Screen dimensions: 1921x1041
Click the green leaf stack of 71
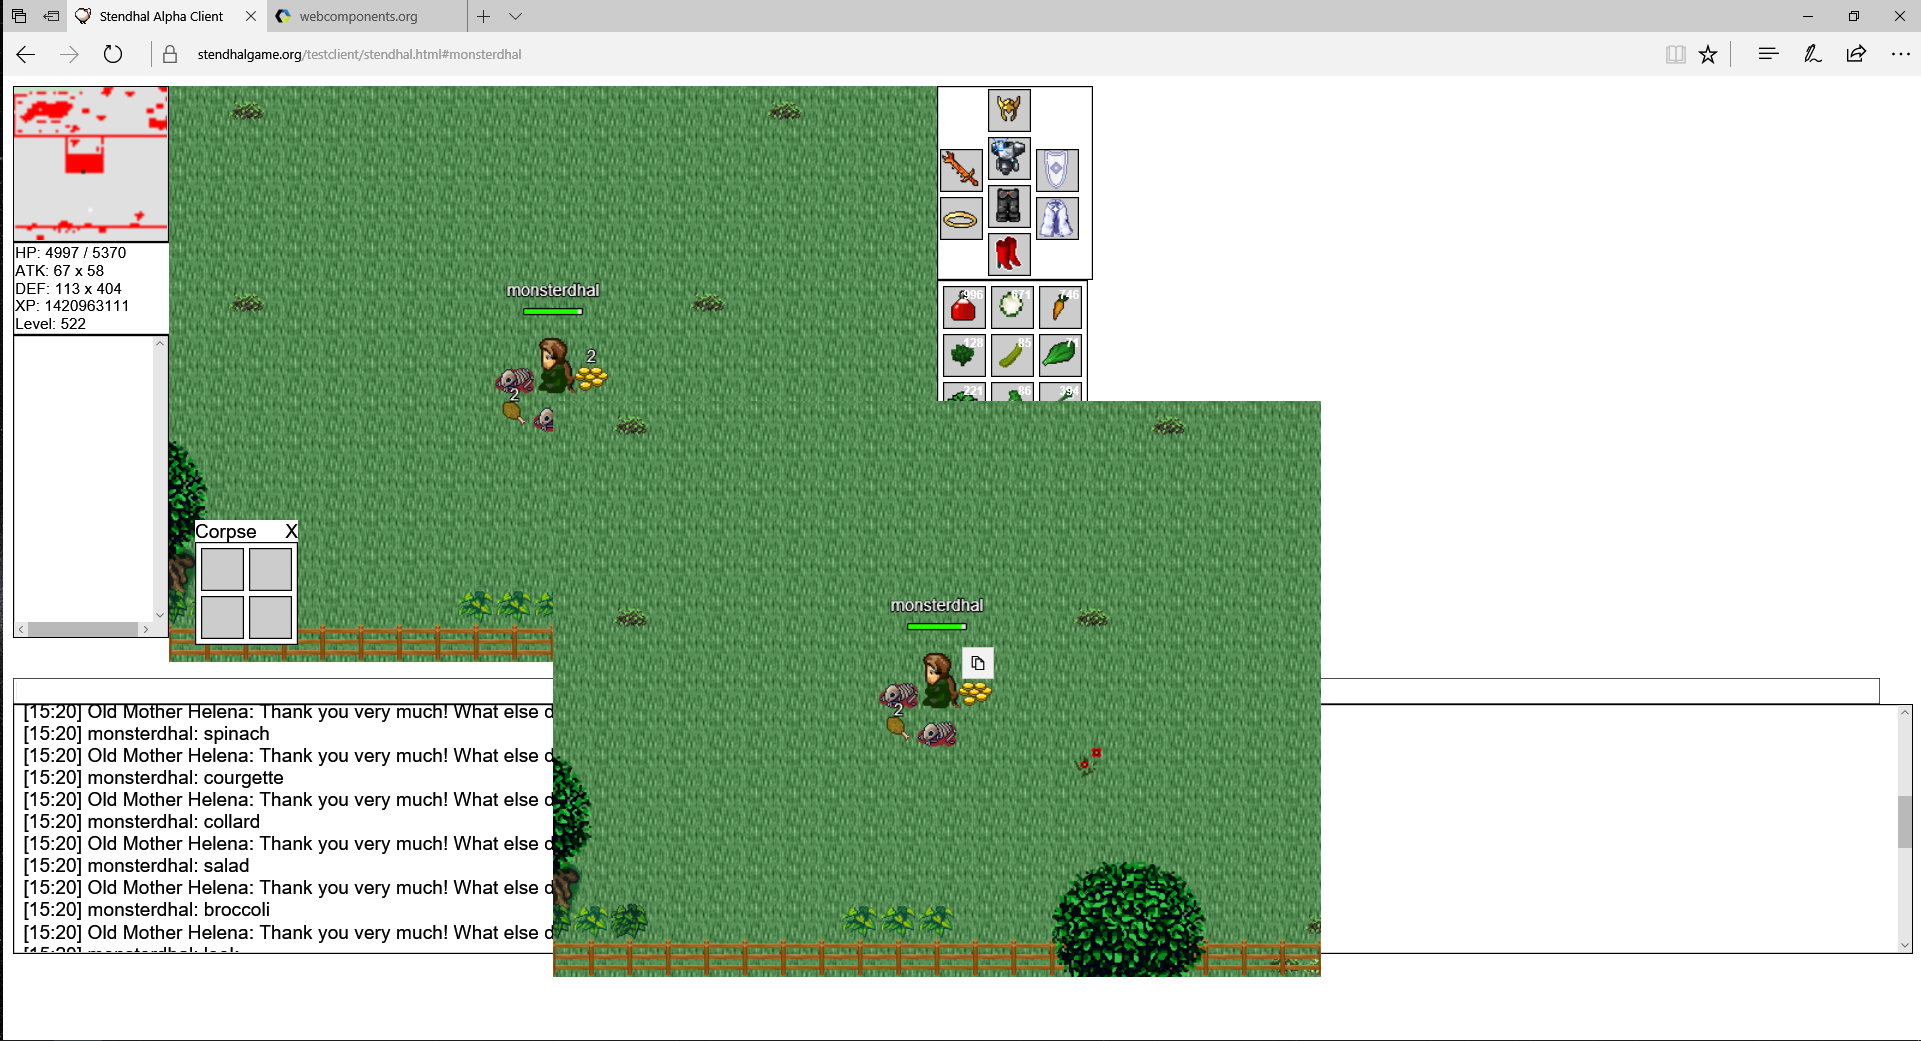(1060, 355)
